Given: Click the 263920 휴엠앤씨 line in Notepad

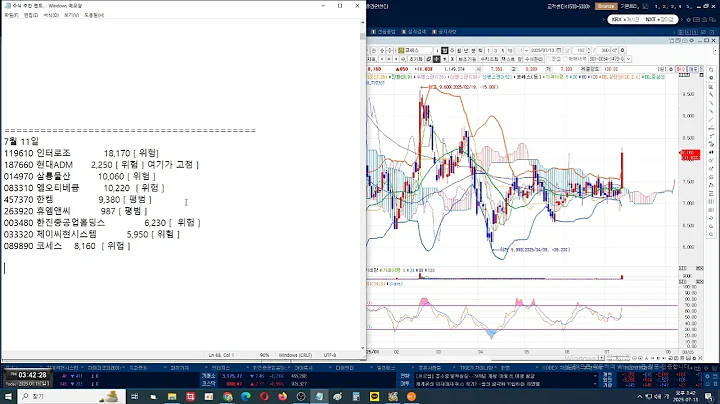Looking at the screenshot, I should point(75,211).
